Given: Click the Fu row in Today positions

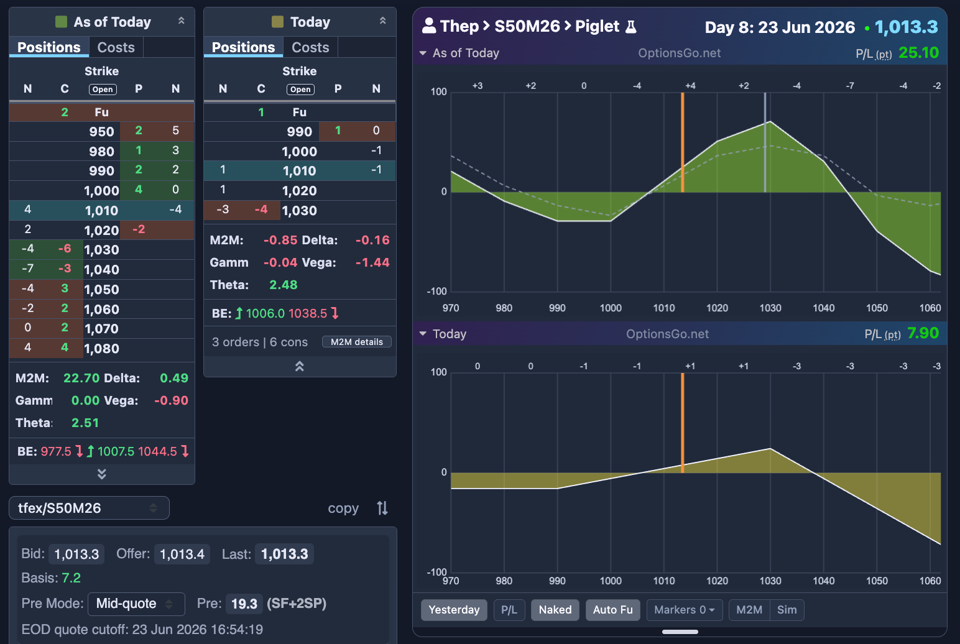Looking at the screenshot, I should coord(299,112).
